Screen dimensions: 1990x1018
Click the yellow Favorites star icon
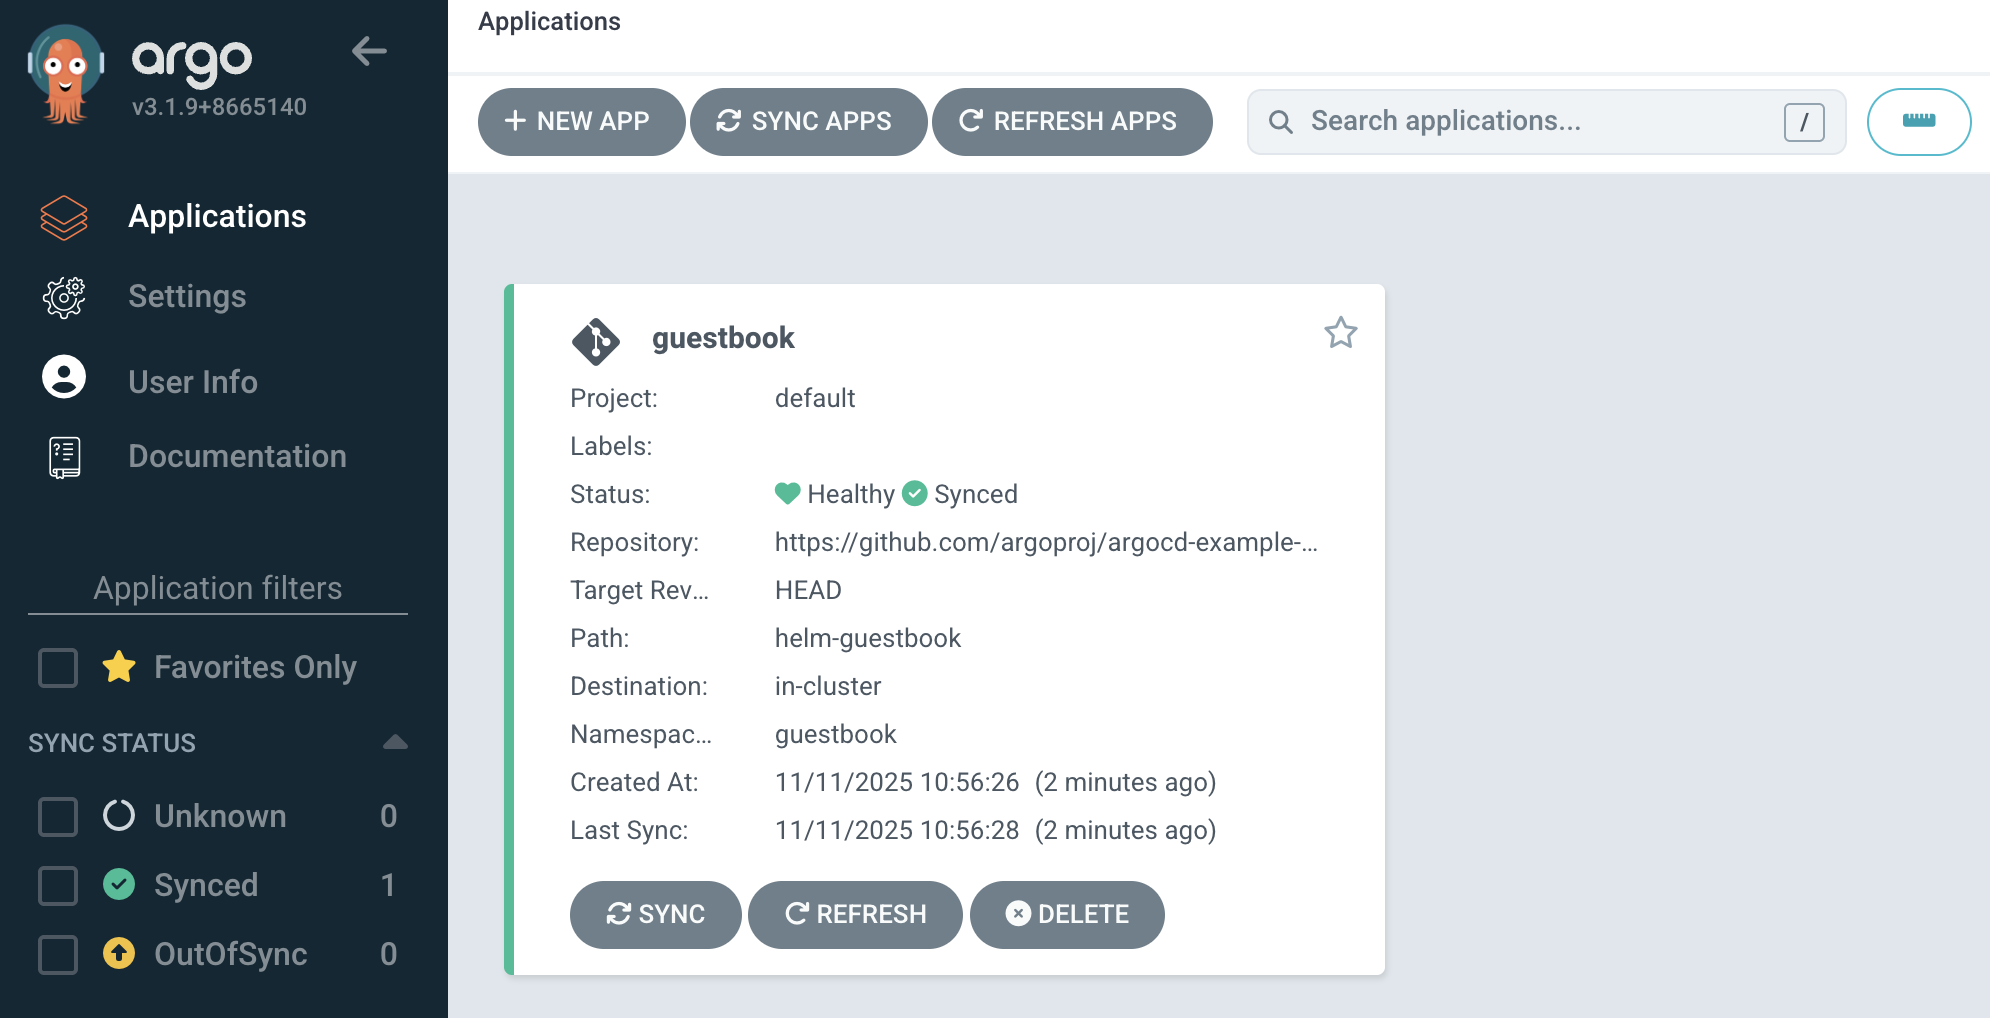point(119,666)
